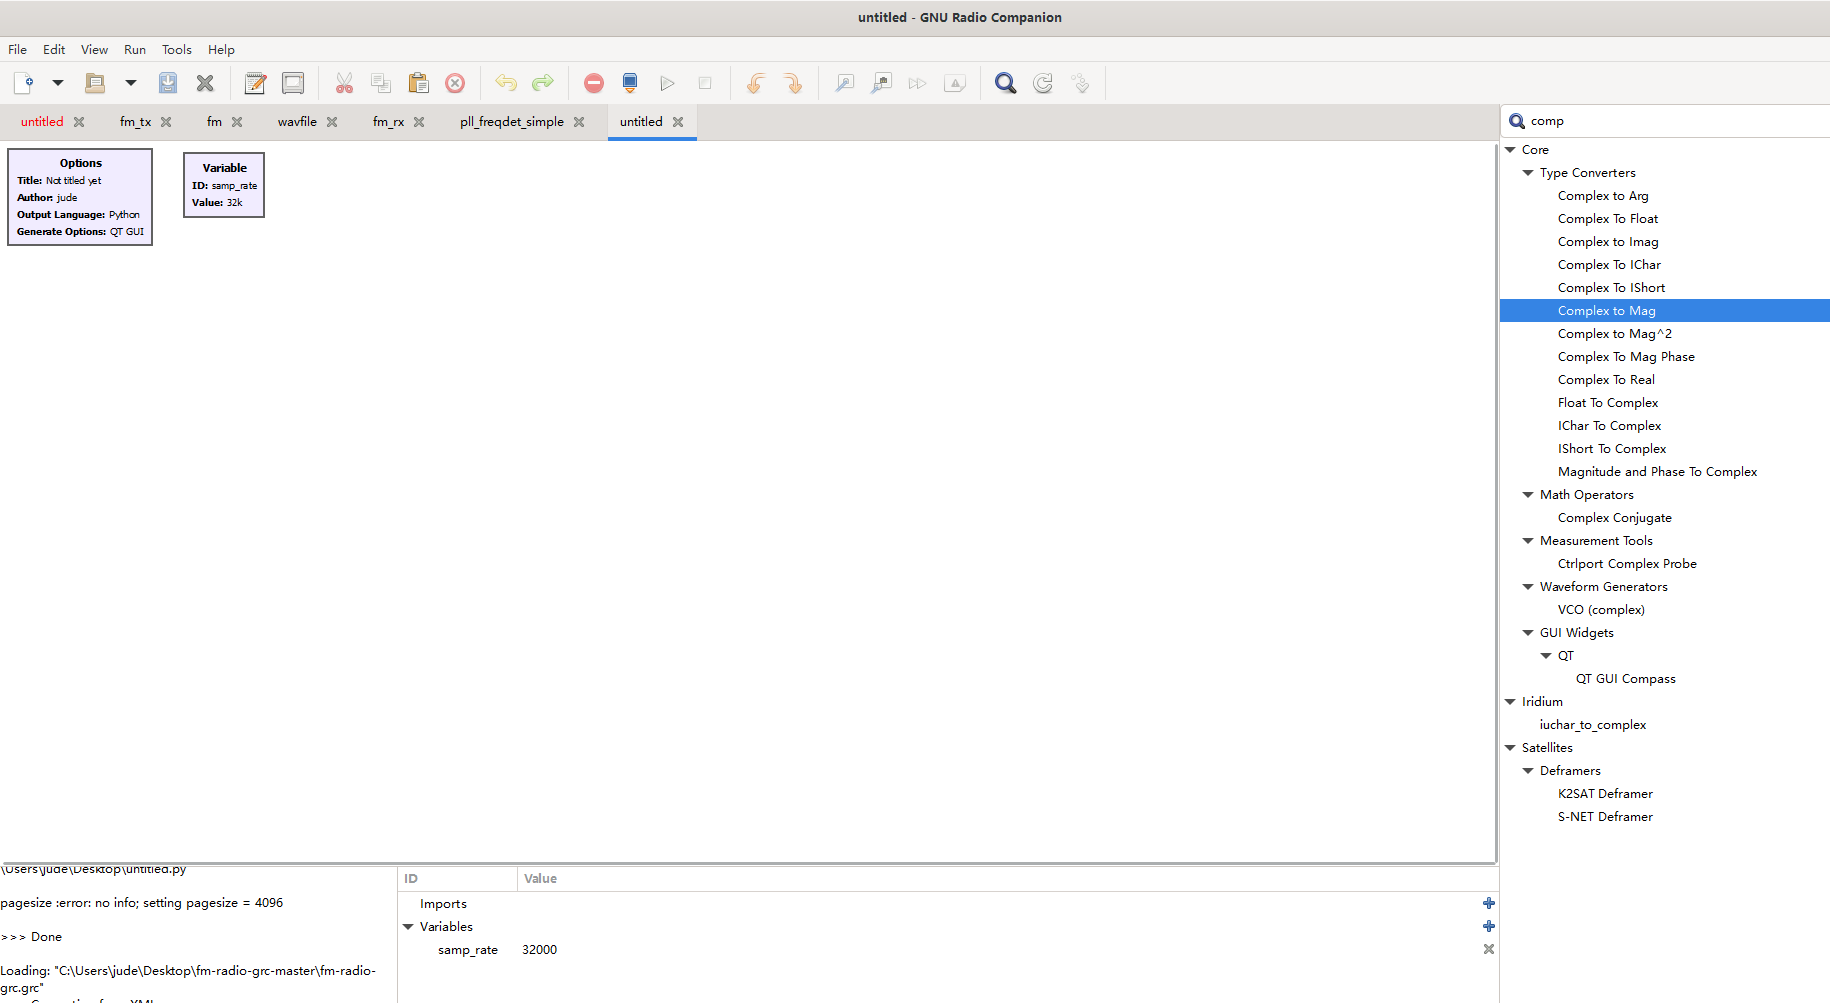Enable the selected block icon
Viewport: 1830px width, 1003px height.
pyautogui.click(x=845, y=83)
